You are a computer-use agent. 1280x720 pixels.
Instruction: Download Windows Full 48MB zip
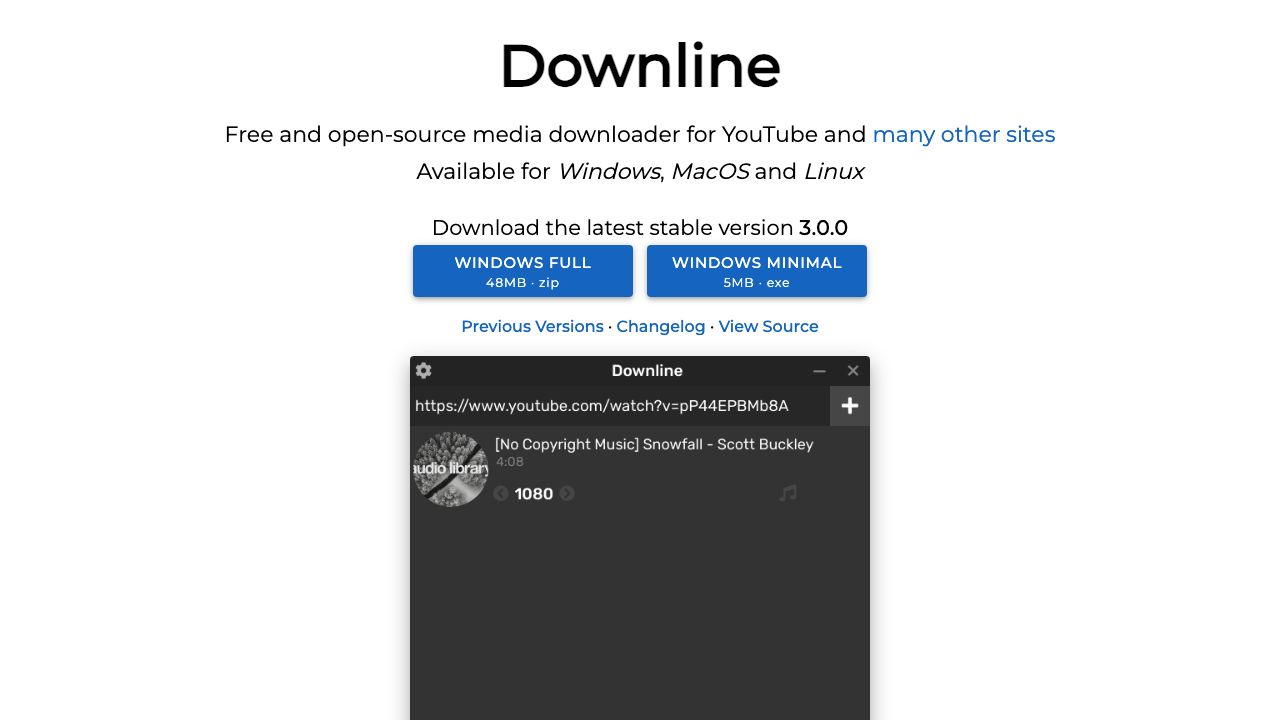pos(523,271)
